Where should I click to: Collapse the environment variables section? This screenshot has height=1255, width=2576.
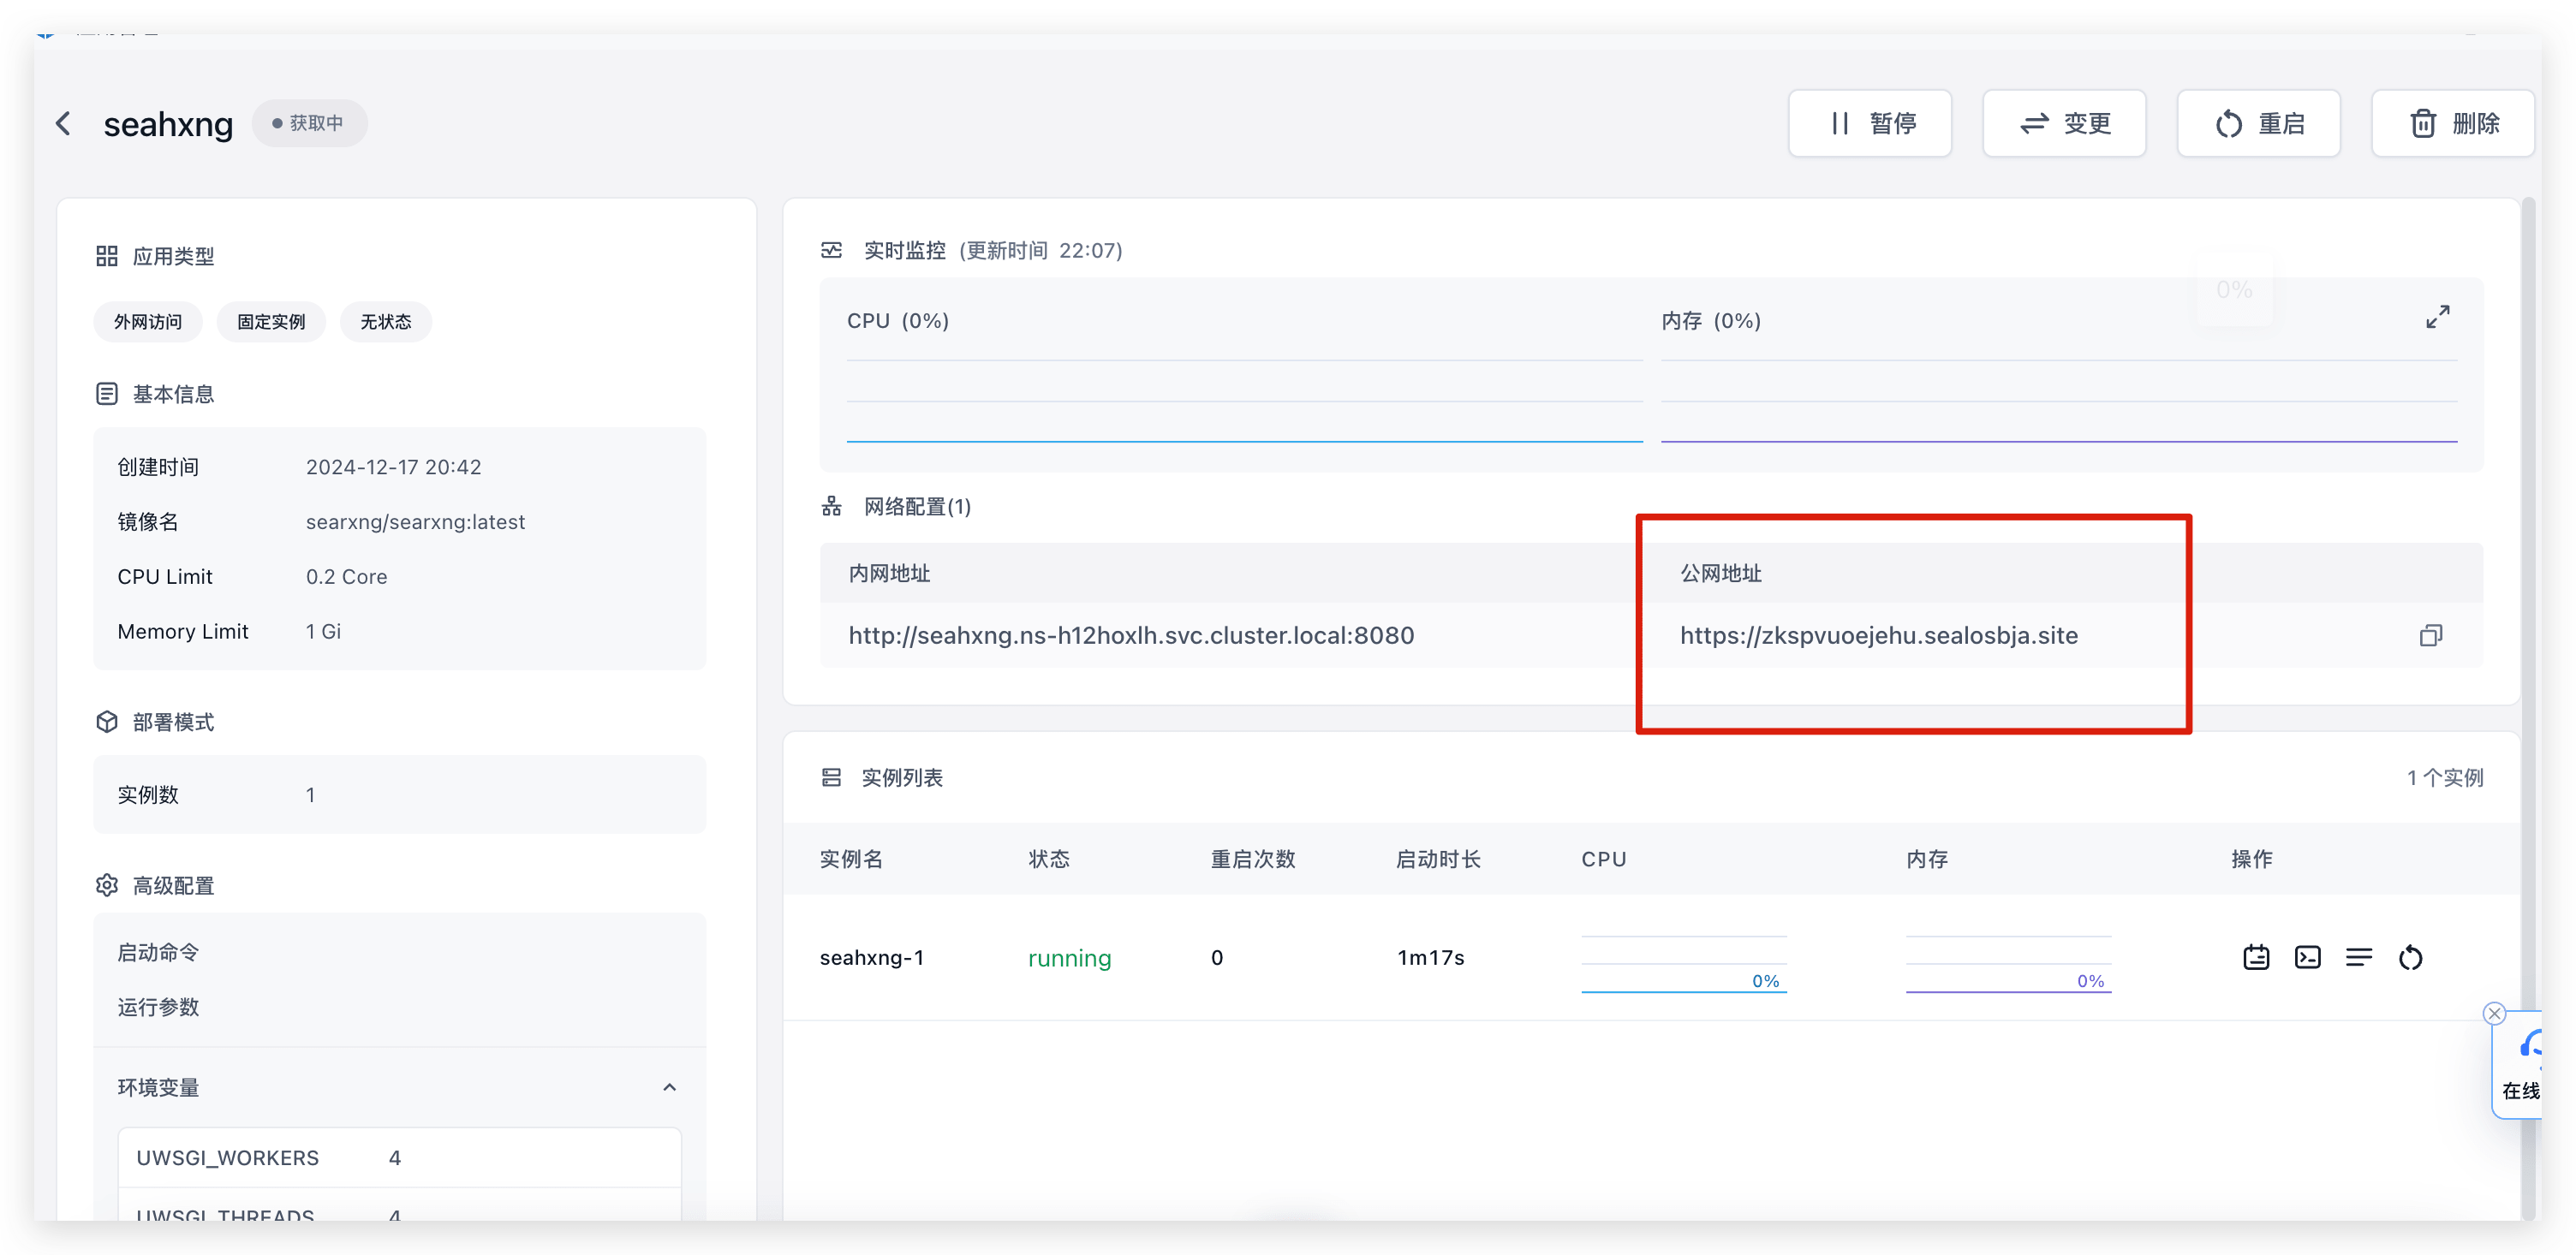click(x=669, y=1088)
